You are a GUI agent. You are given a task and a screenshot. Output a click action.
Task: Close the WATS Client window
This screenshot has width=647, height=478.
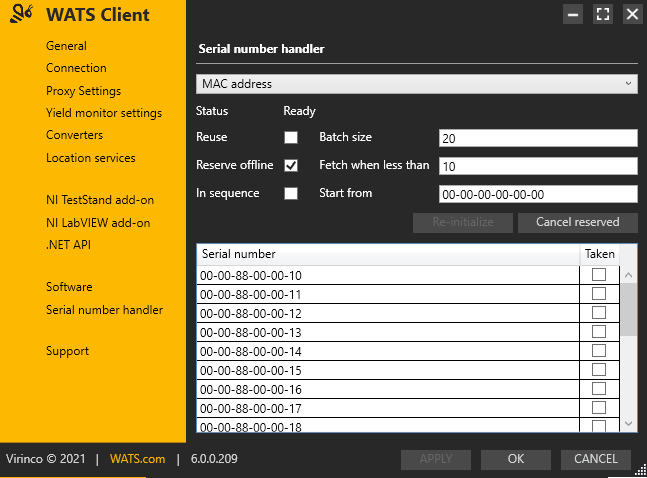coord(633,14)
